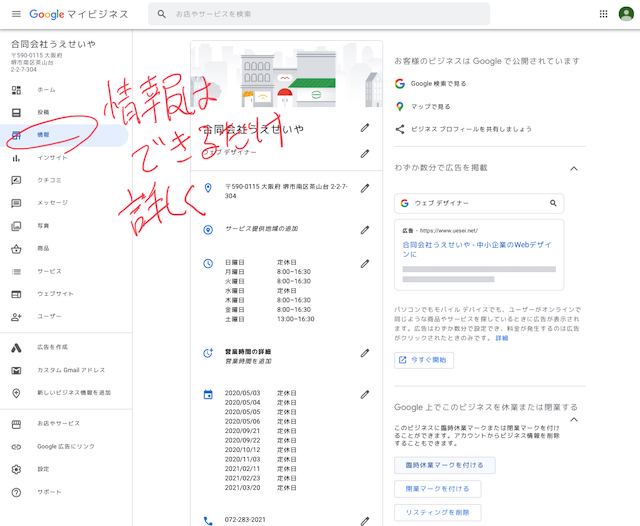Click ビジネスプロフィールを共有しましょう link
This screenshot has width=640, height=526.
click(x=471, y=129)
